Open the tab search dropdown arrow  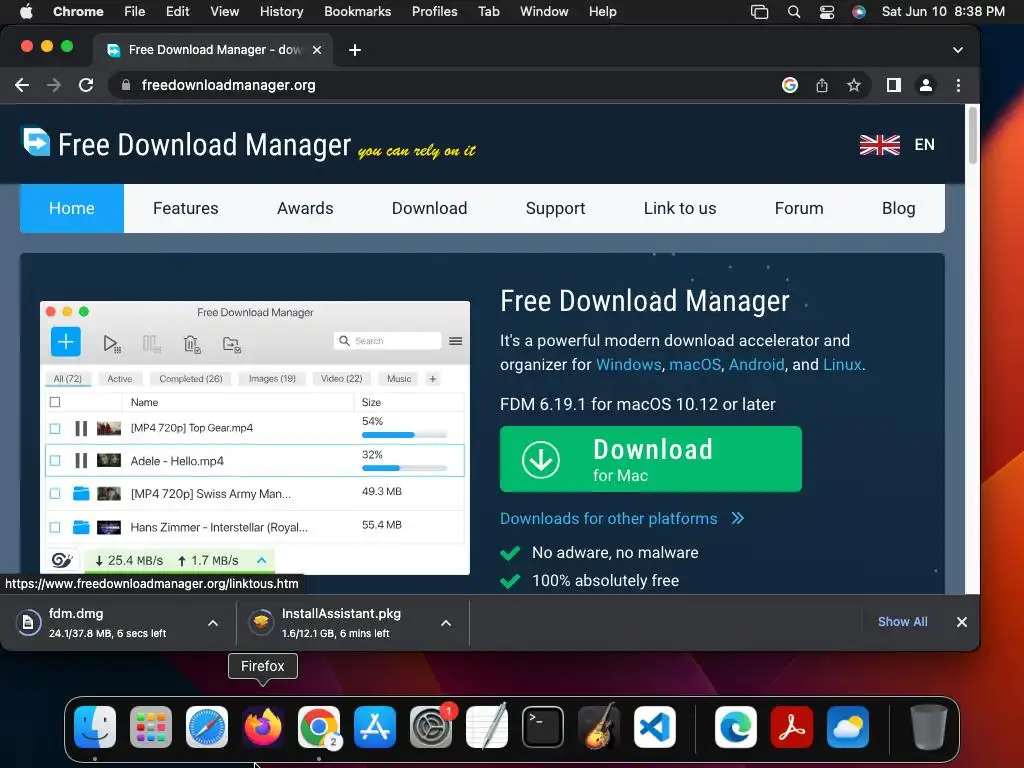[x=957, y=50]
